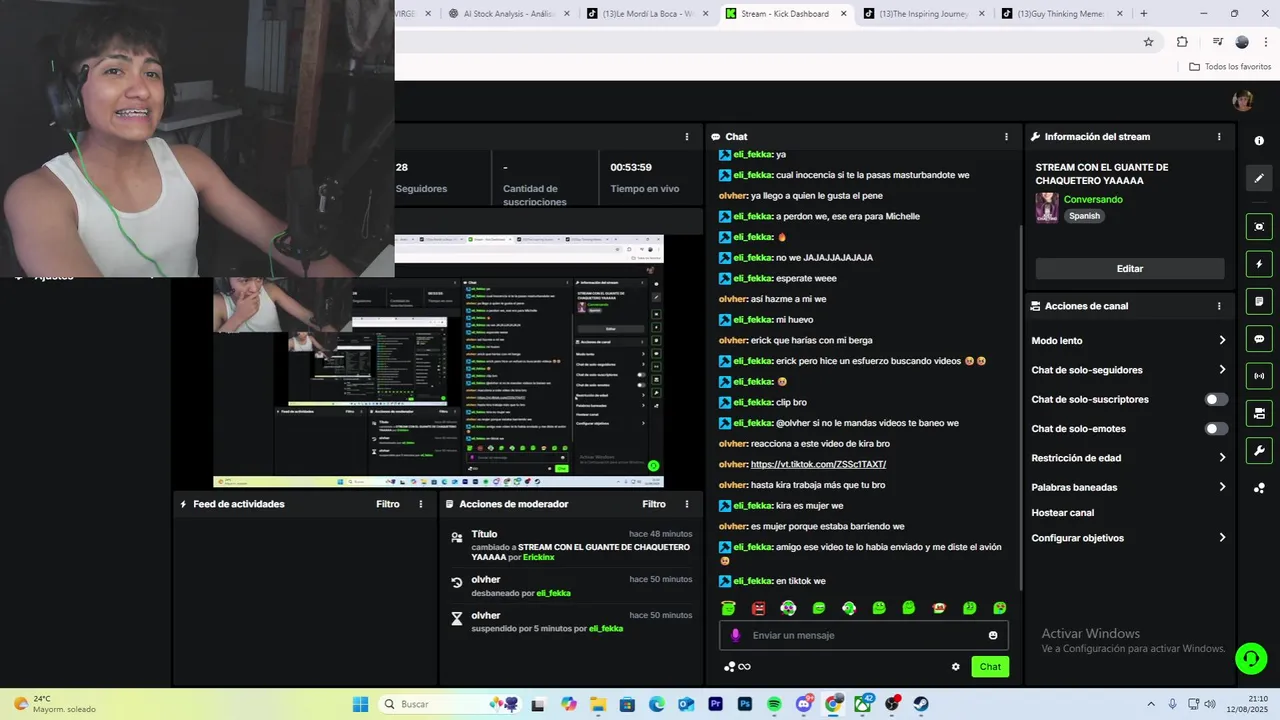
Task: Open Filtro in Acciones de moderador
Action: tap(654, 504)
